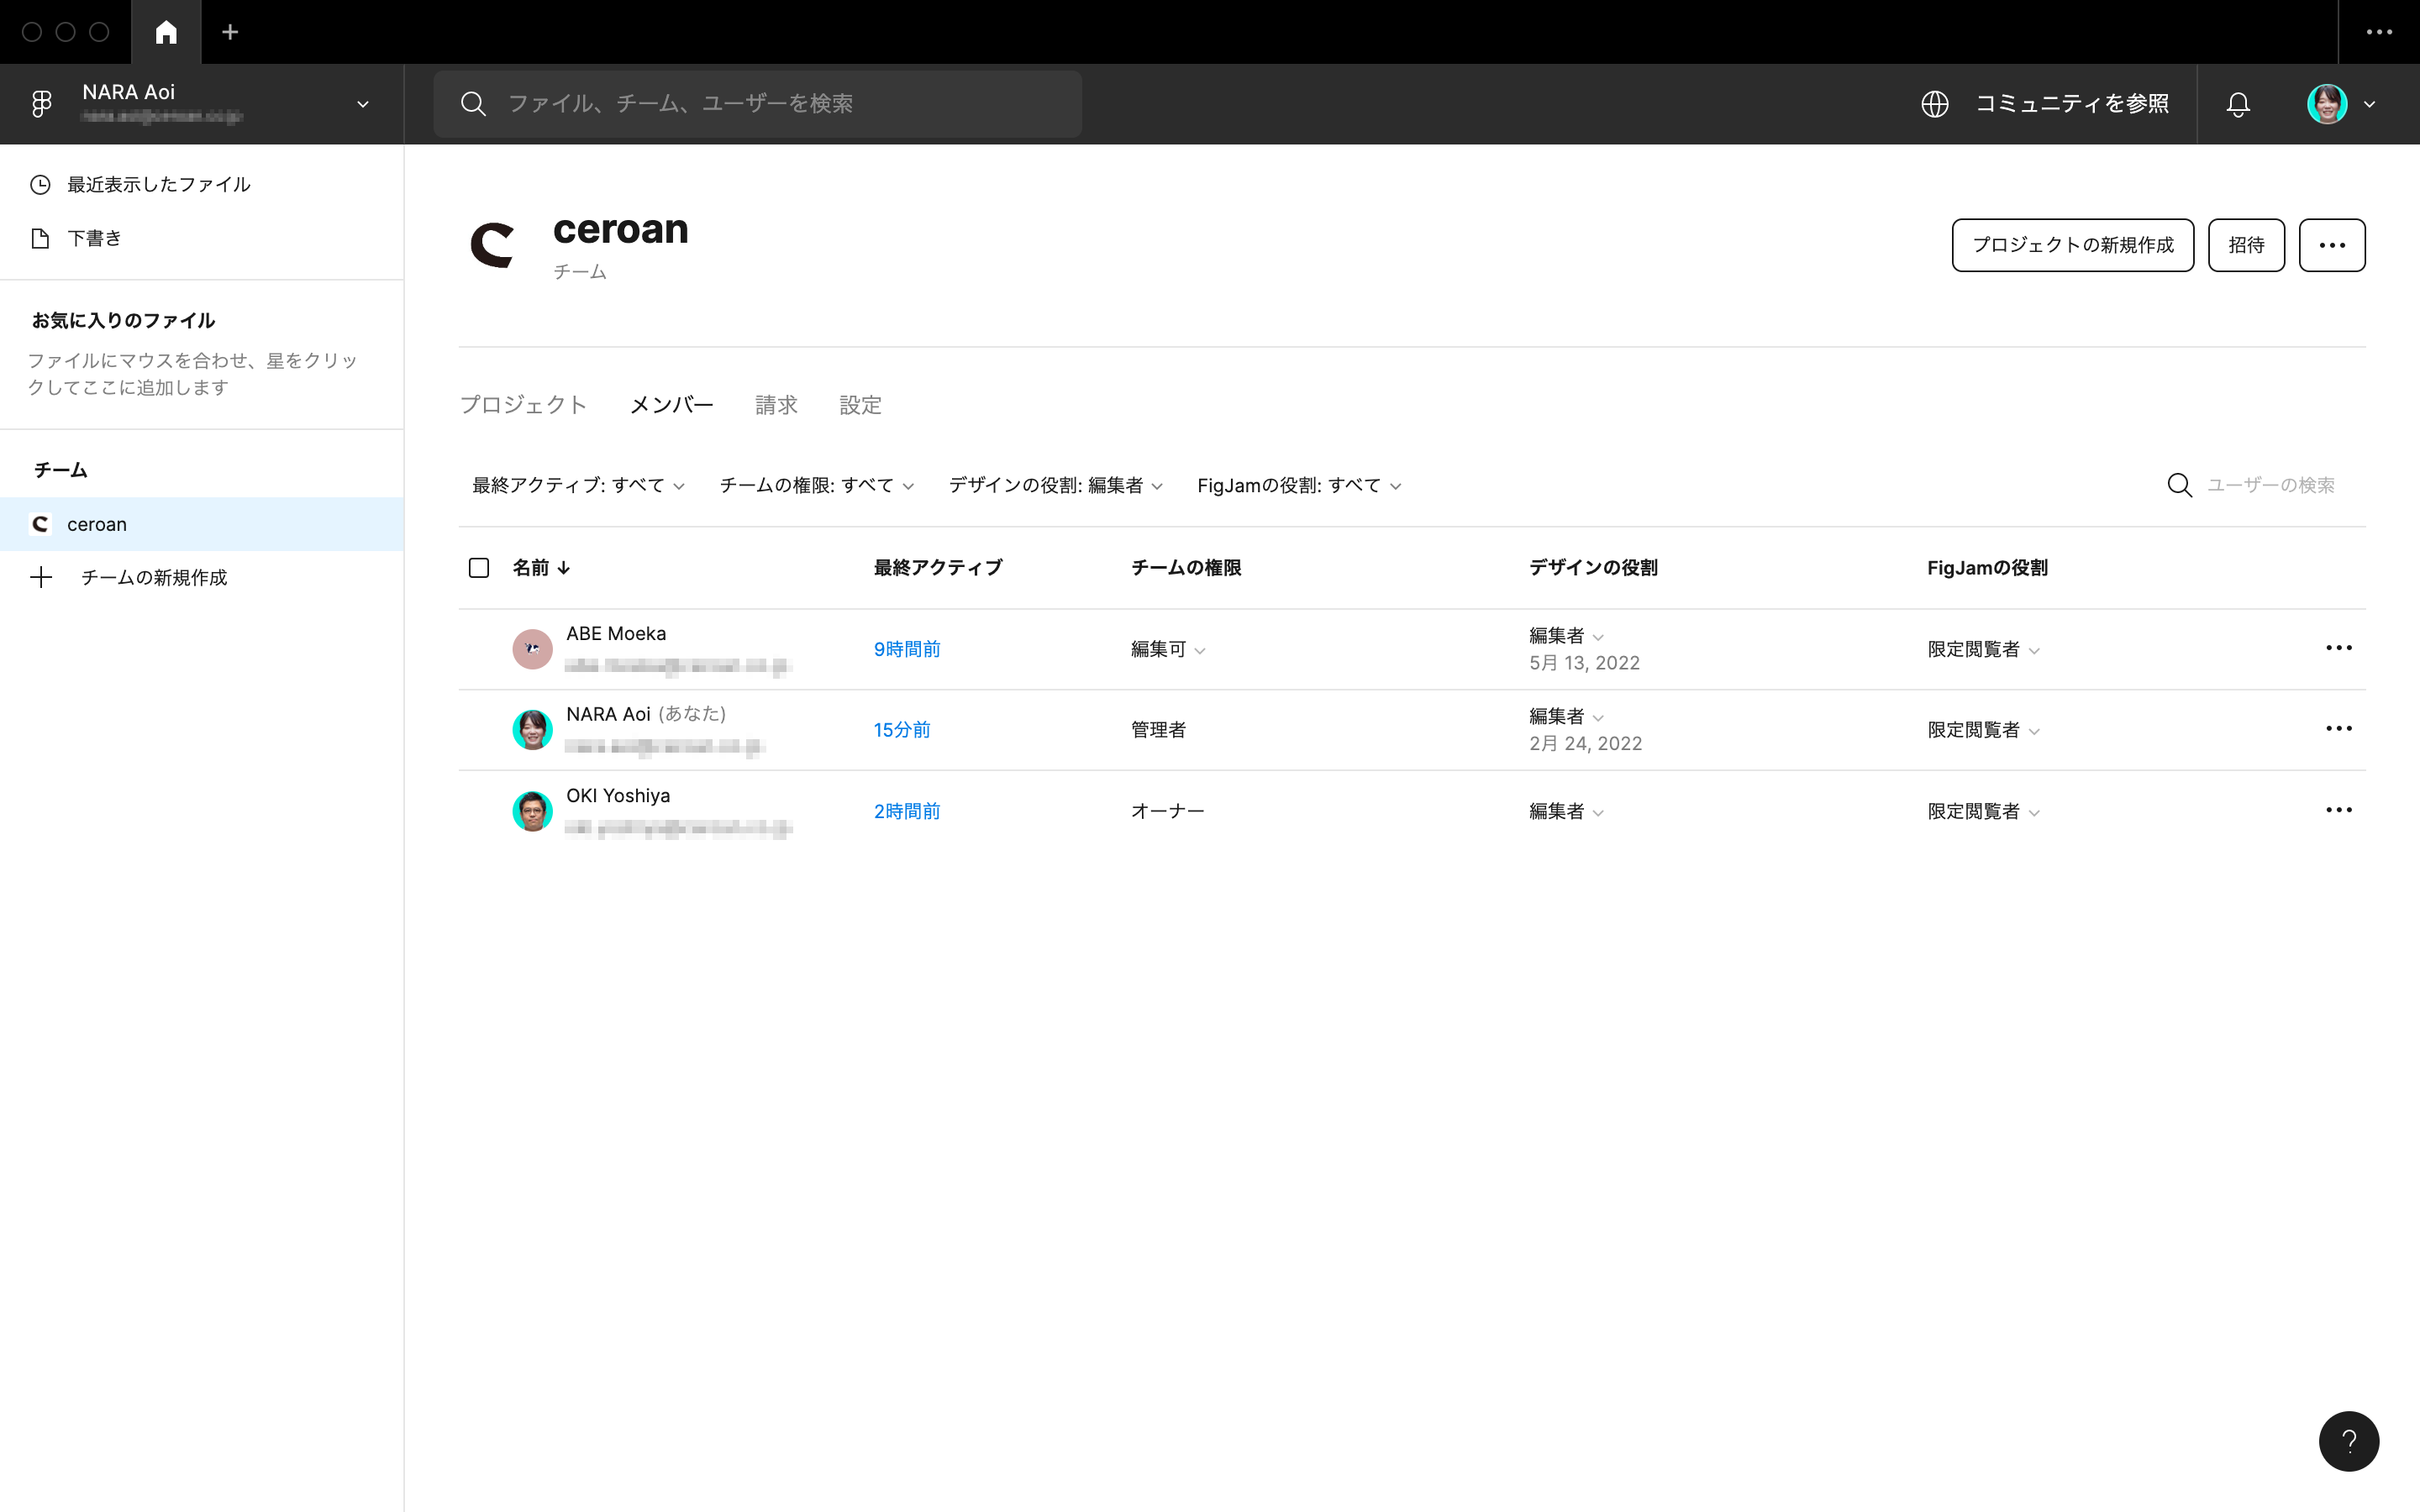Switch to the メンバー tab
2420x1512 pixels.
(x=671, y=405)
